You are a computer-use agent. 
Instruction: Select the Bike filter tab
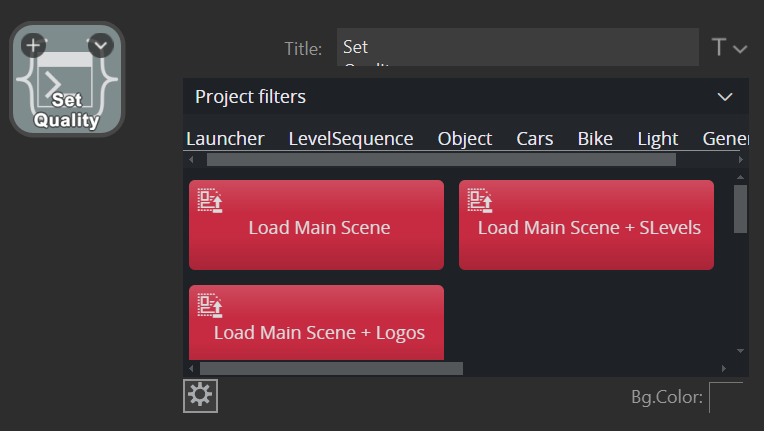(595, 139)
